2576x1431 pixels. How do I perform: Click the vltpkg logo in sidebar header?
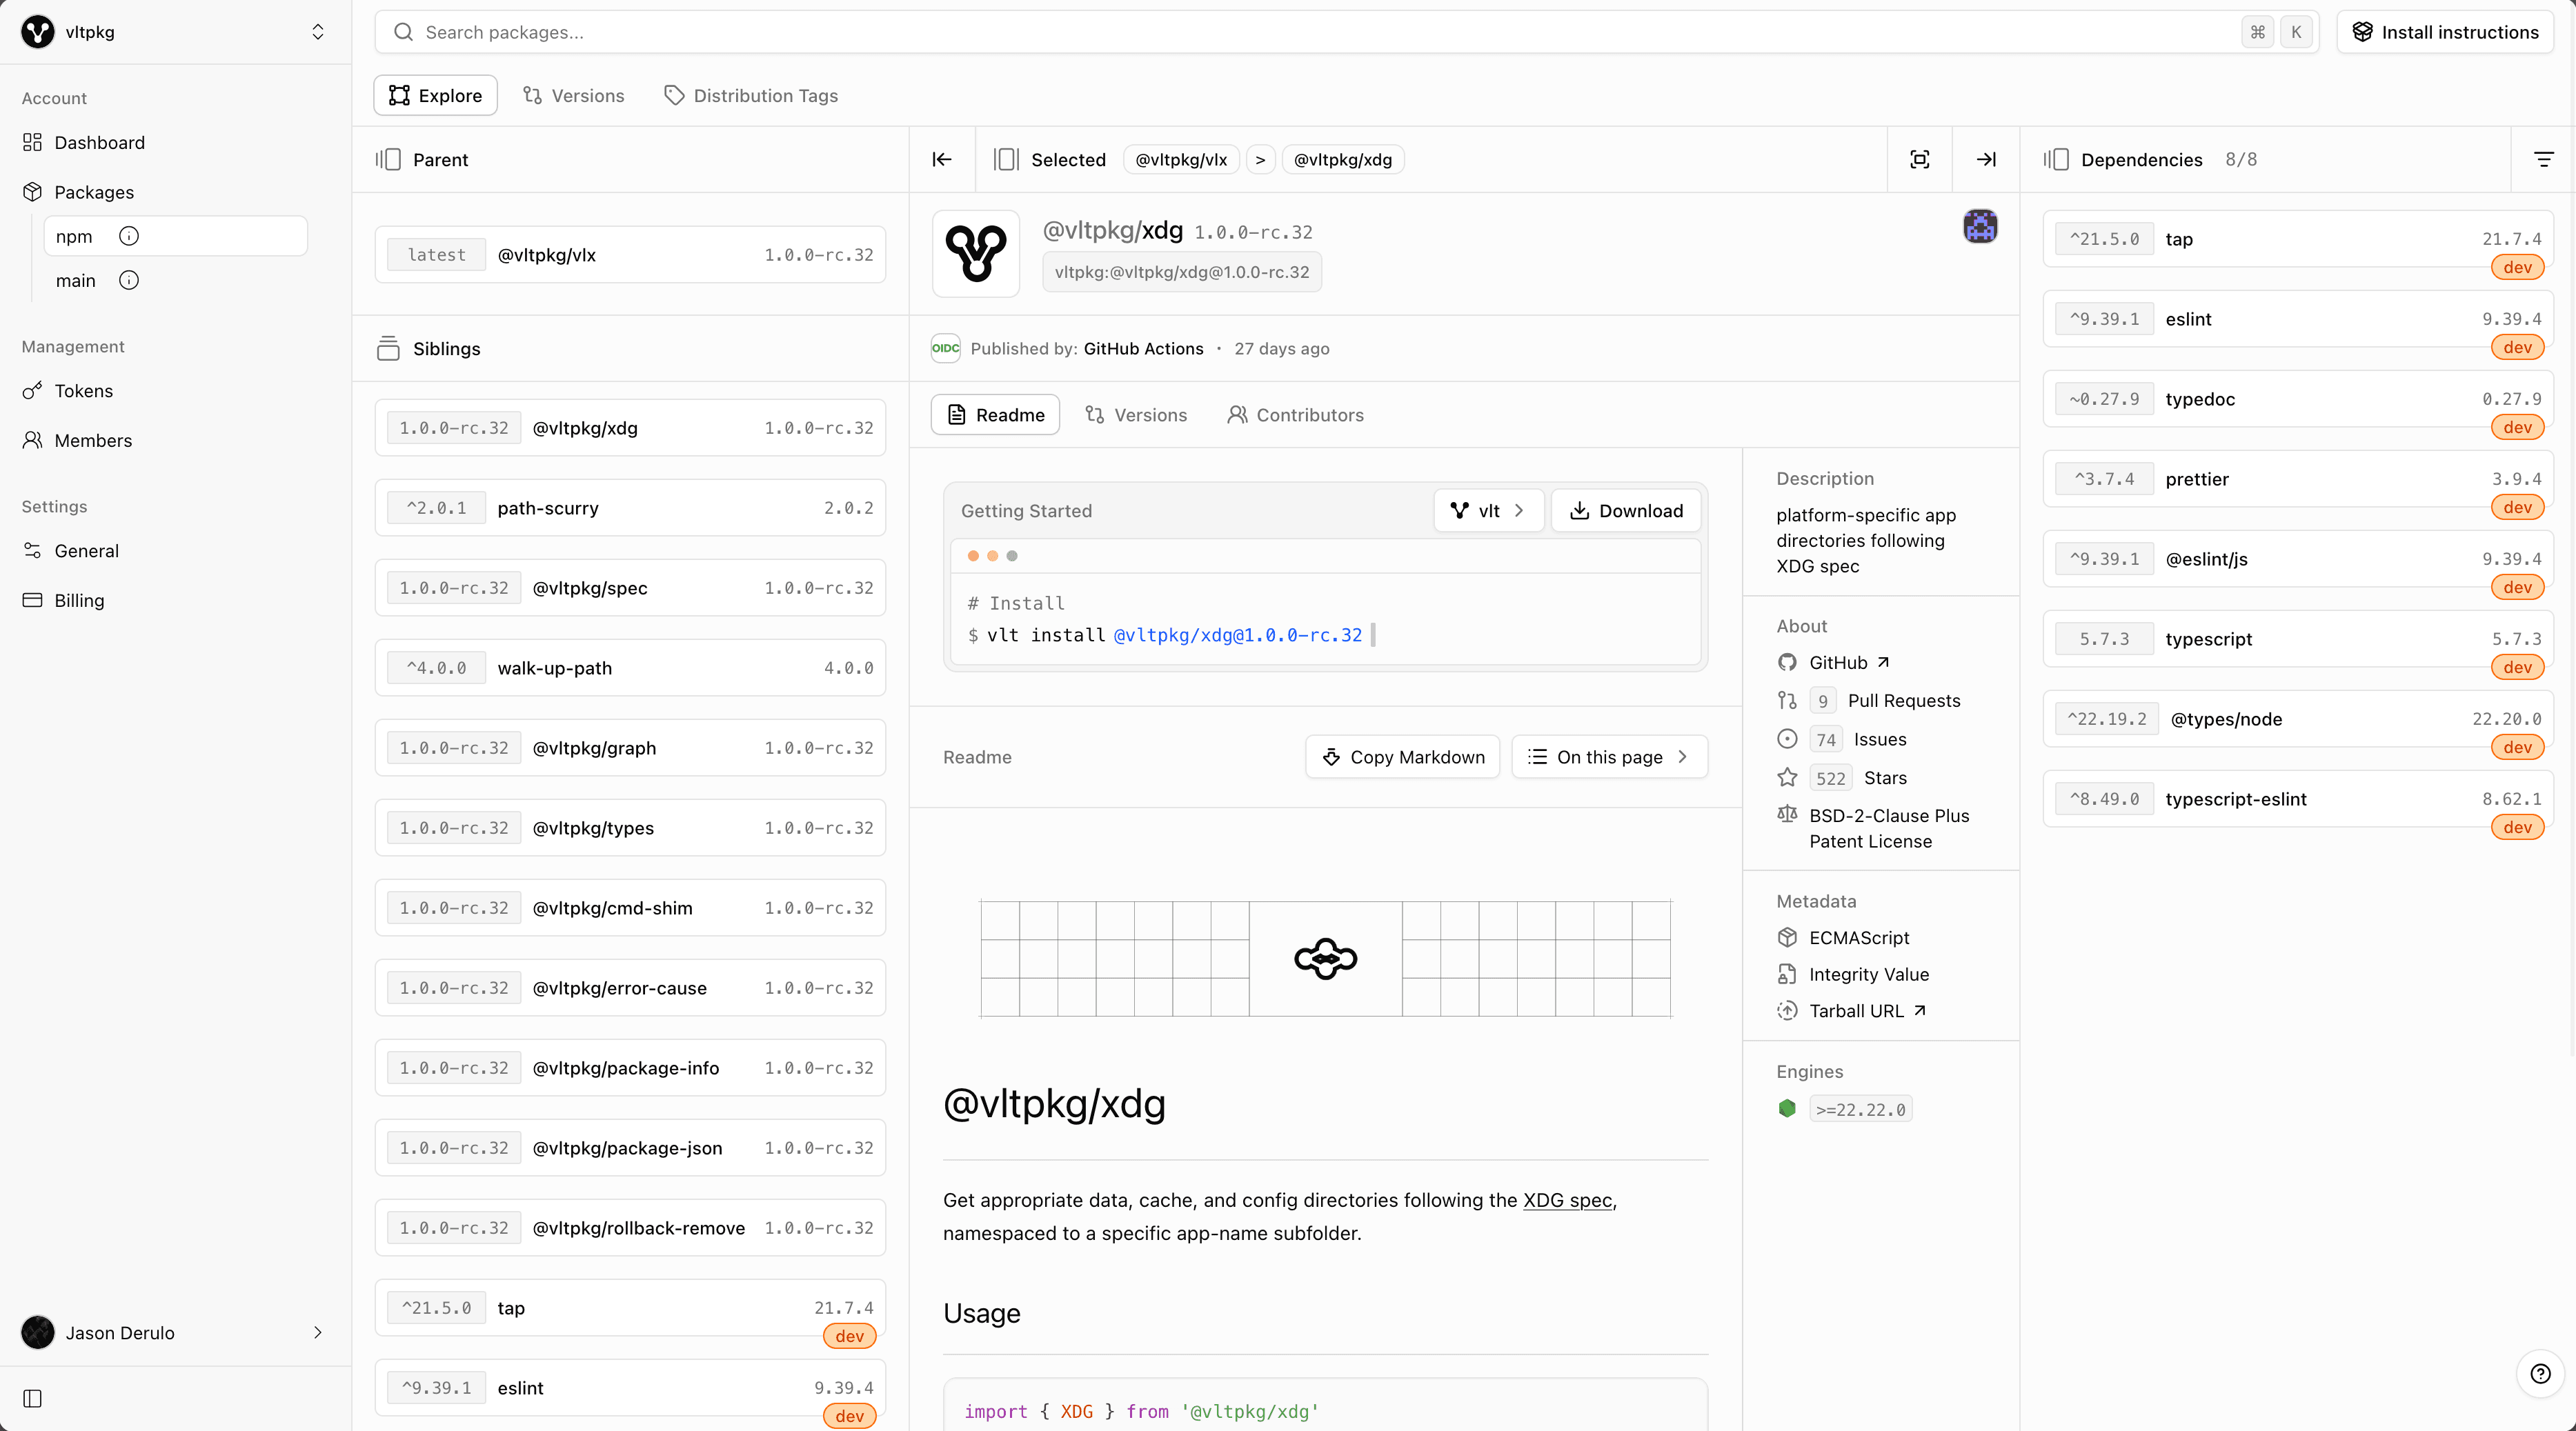coord(38,32)
